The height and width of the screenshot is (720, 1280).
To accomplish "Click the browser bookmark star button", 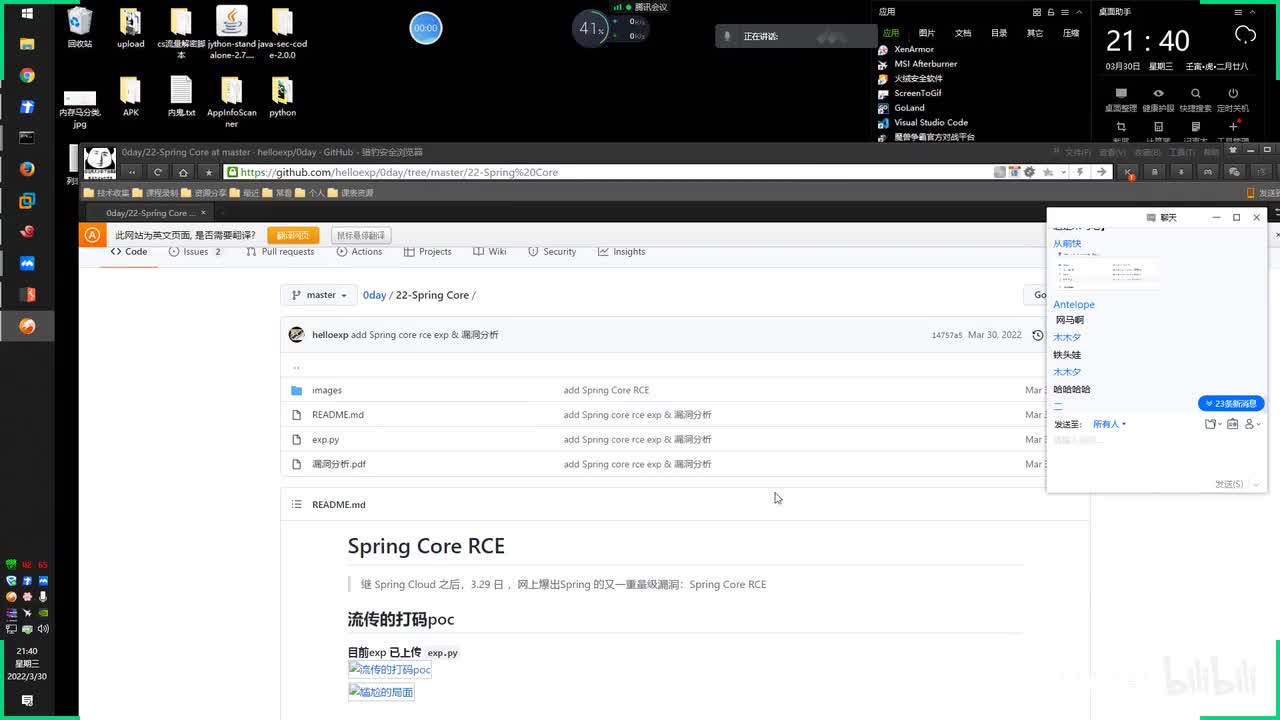I will tap(209, 172).
